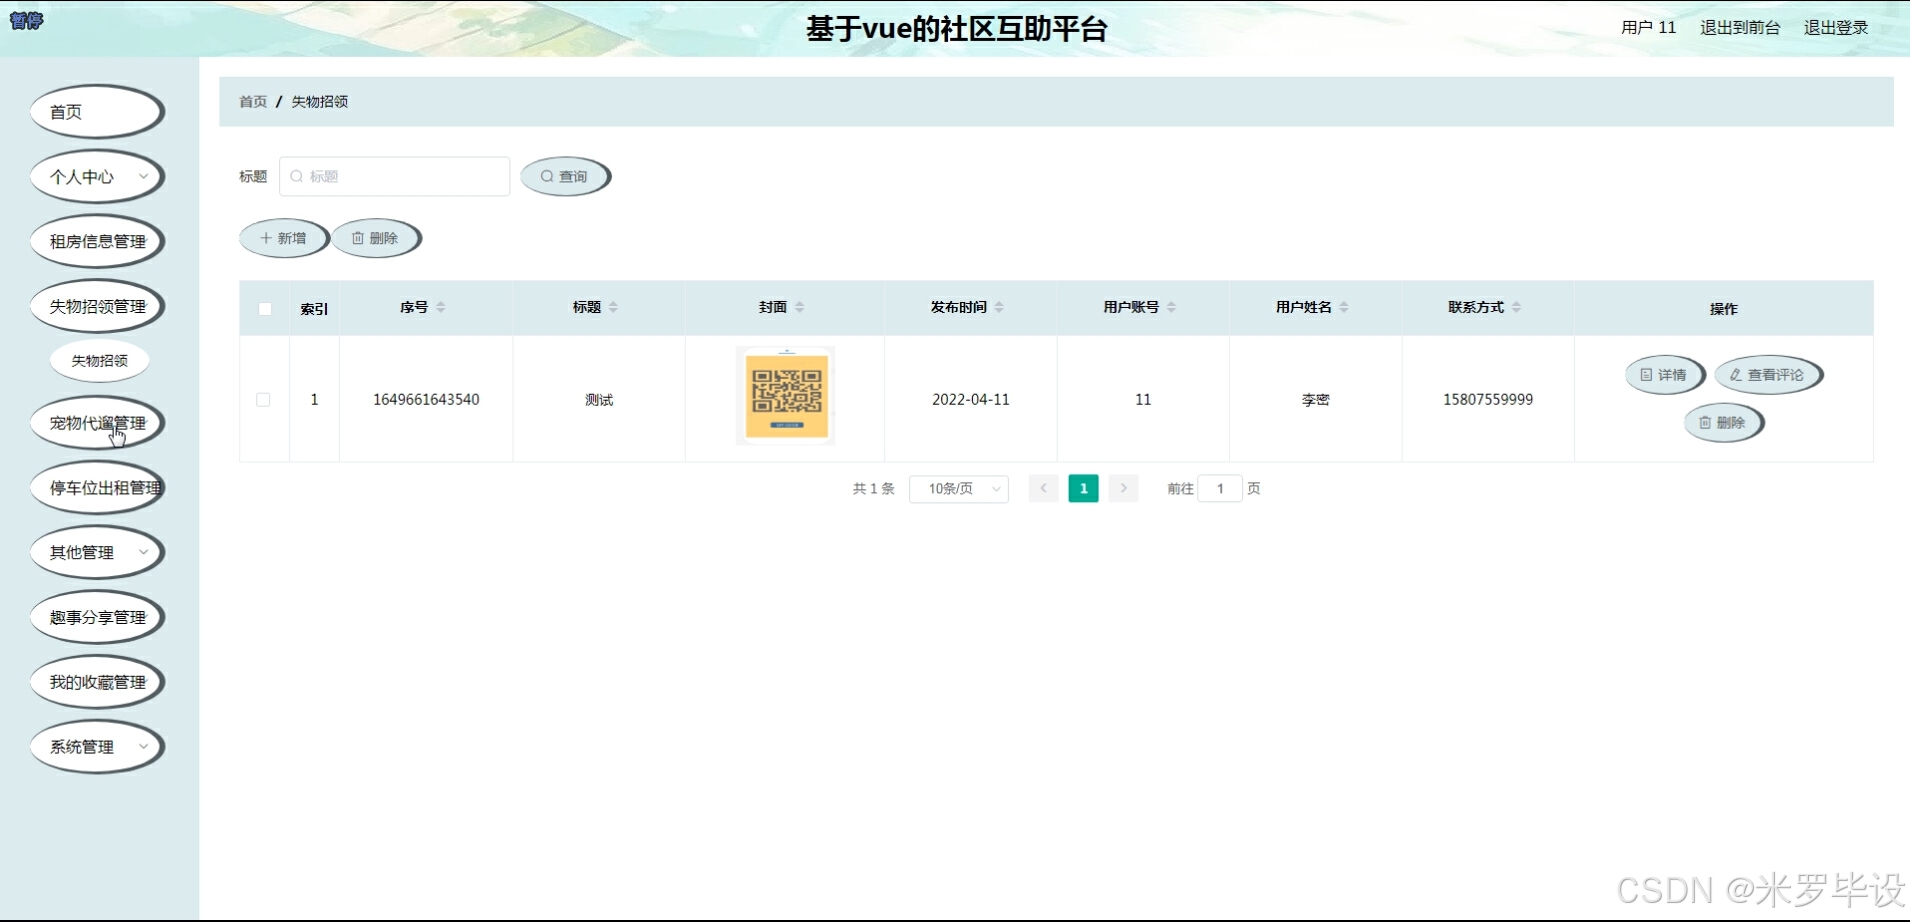The height and width of the screenshot is (922, 1910).
Task: Click the 共 1 条 total count text
Action: pos(873,489)
